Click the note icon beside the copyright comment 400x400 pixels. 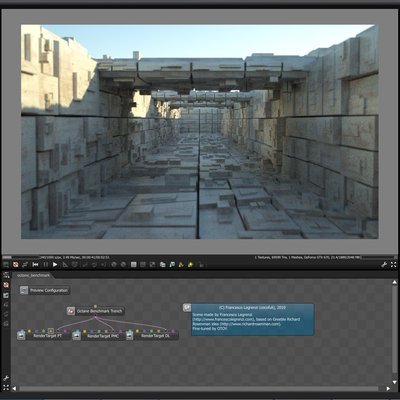tap(187, 307)
